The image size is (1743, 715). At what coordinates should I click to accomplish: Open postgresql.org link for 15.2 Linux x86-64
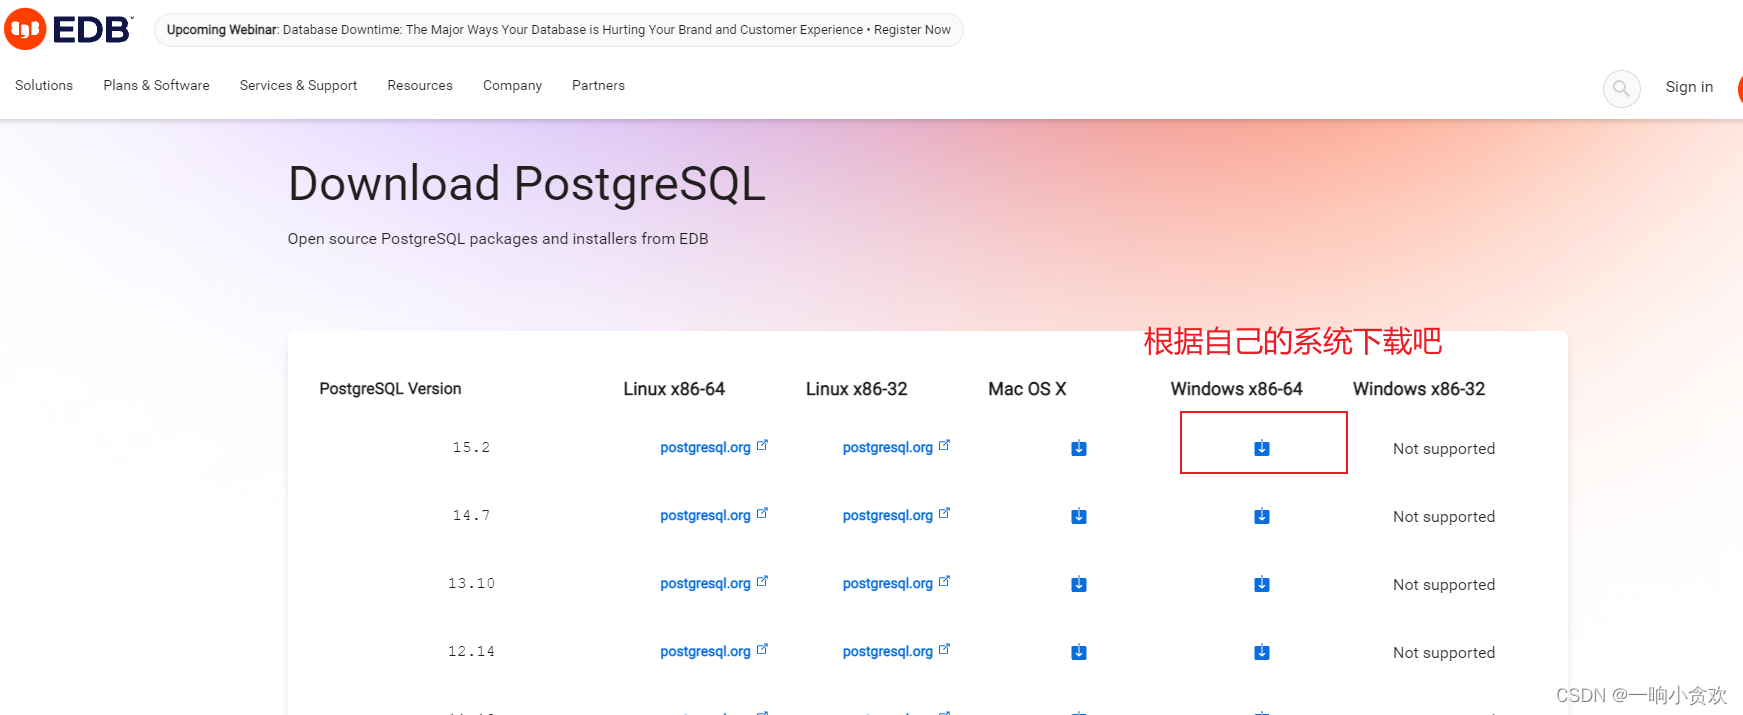pos(714,447)
